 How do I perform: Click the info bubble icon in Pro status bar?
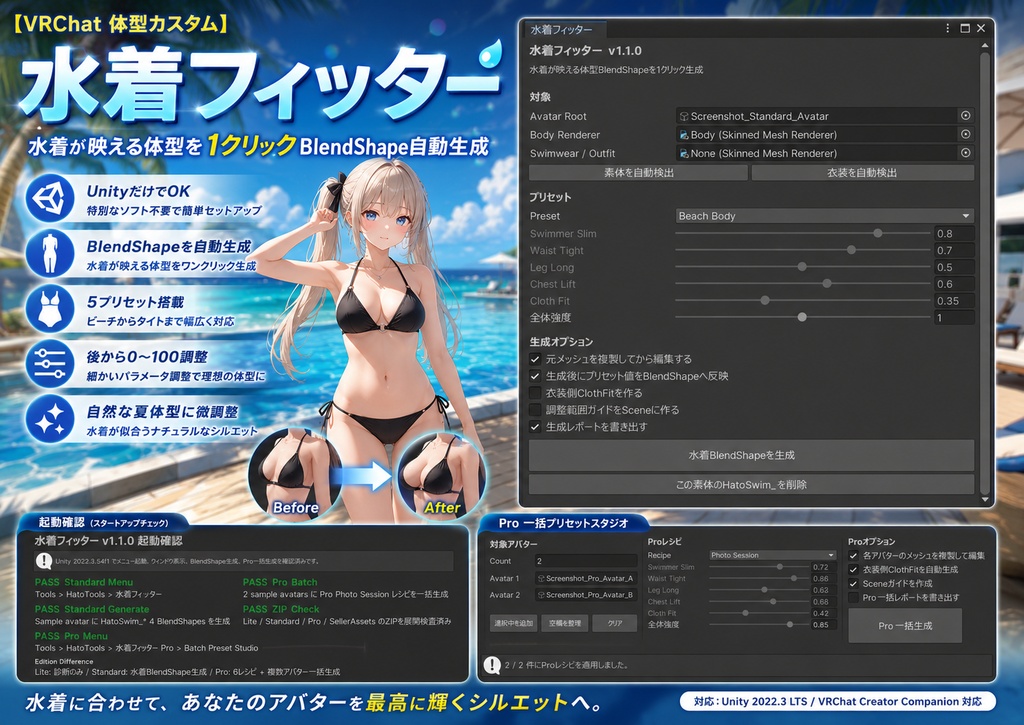tap(492, 665)
